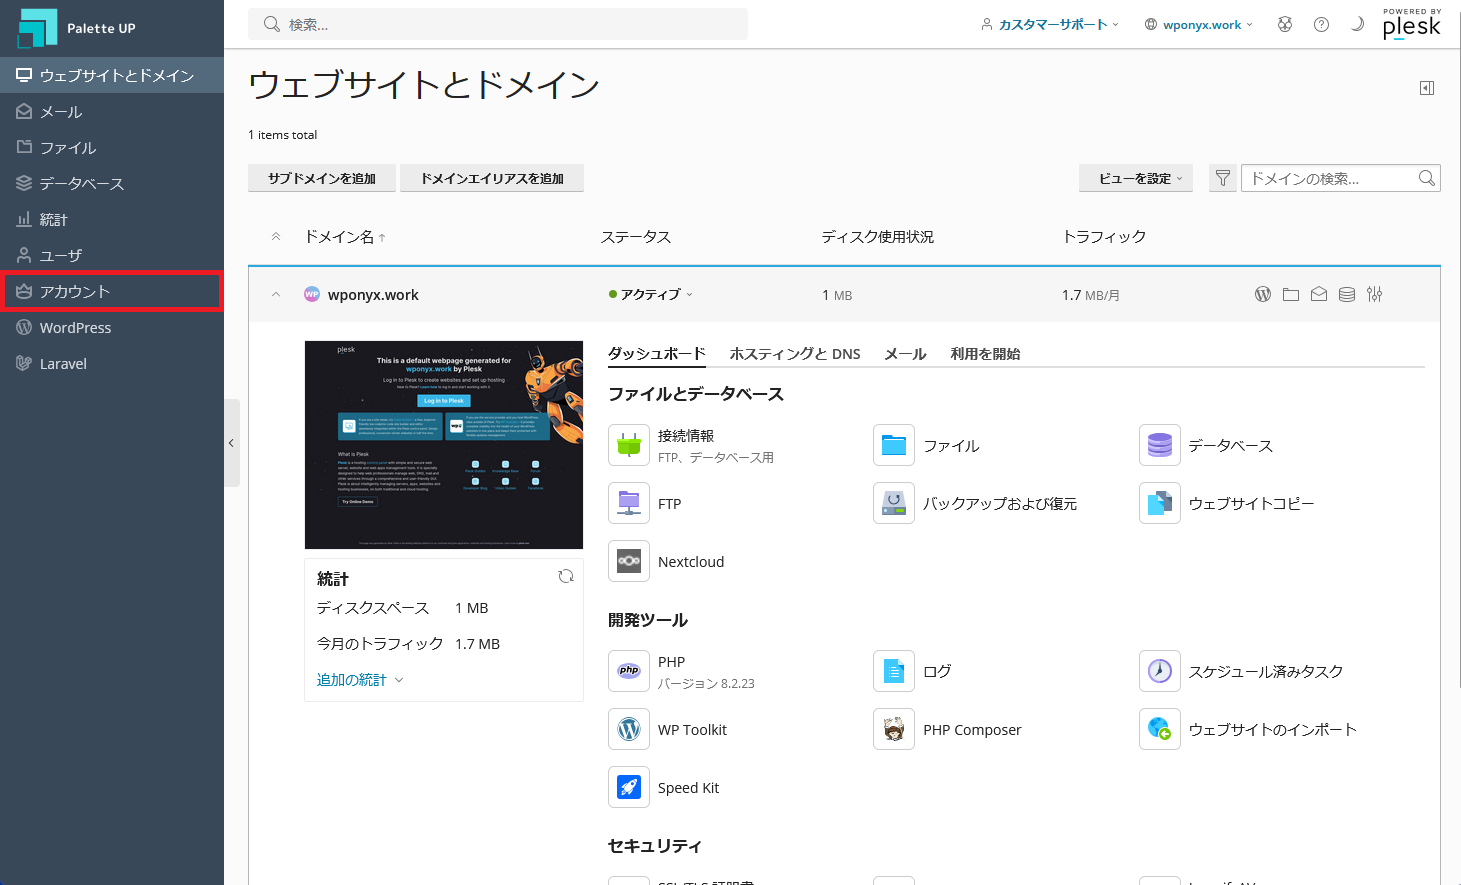
Task: Click the domain search magnifier icon
Action: [x=1427, y=178]
